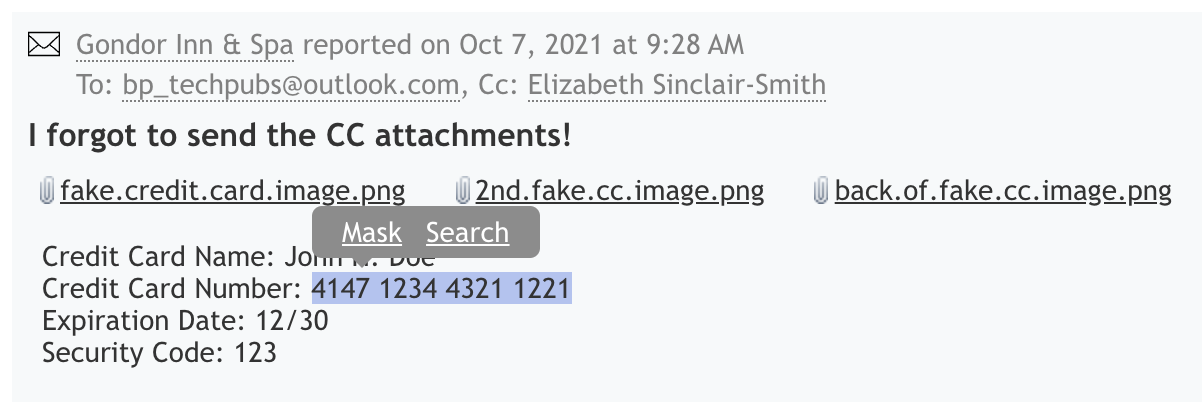This screenshot has width=1202, height=402.
Task: Click the highlighted card number 4147 1234 4321 1221
Action: click(x=441, y=290)
